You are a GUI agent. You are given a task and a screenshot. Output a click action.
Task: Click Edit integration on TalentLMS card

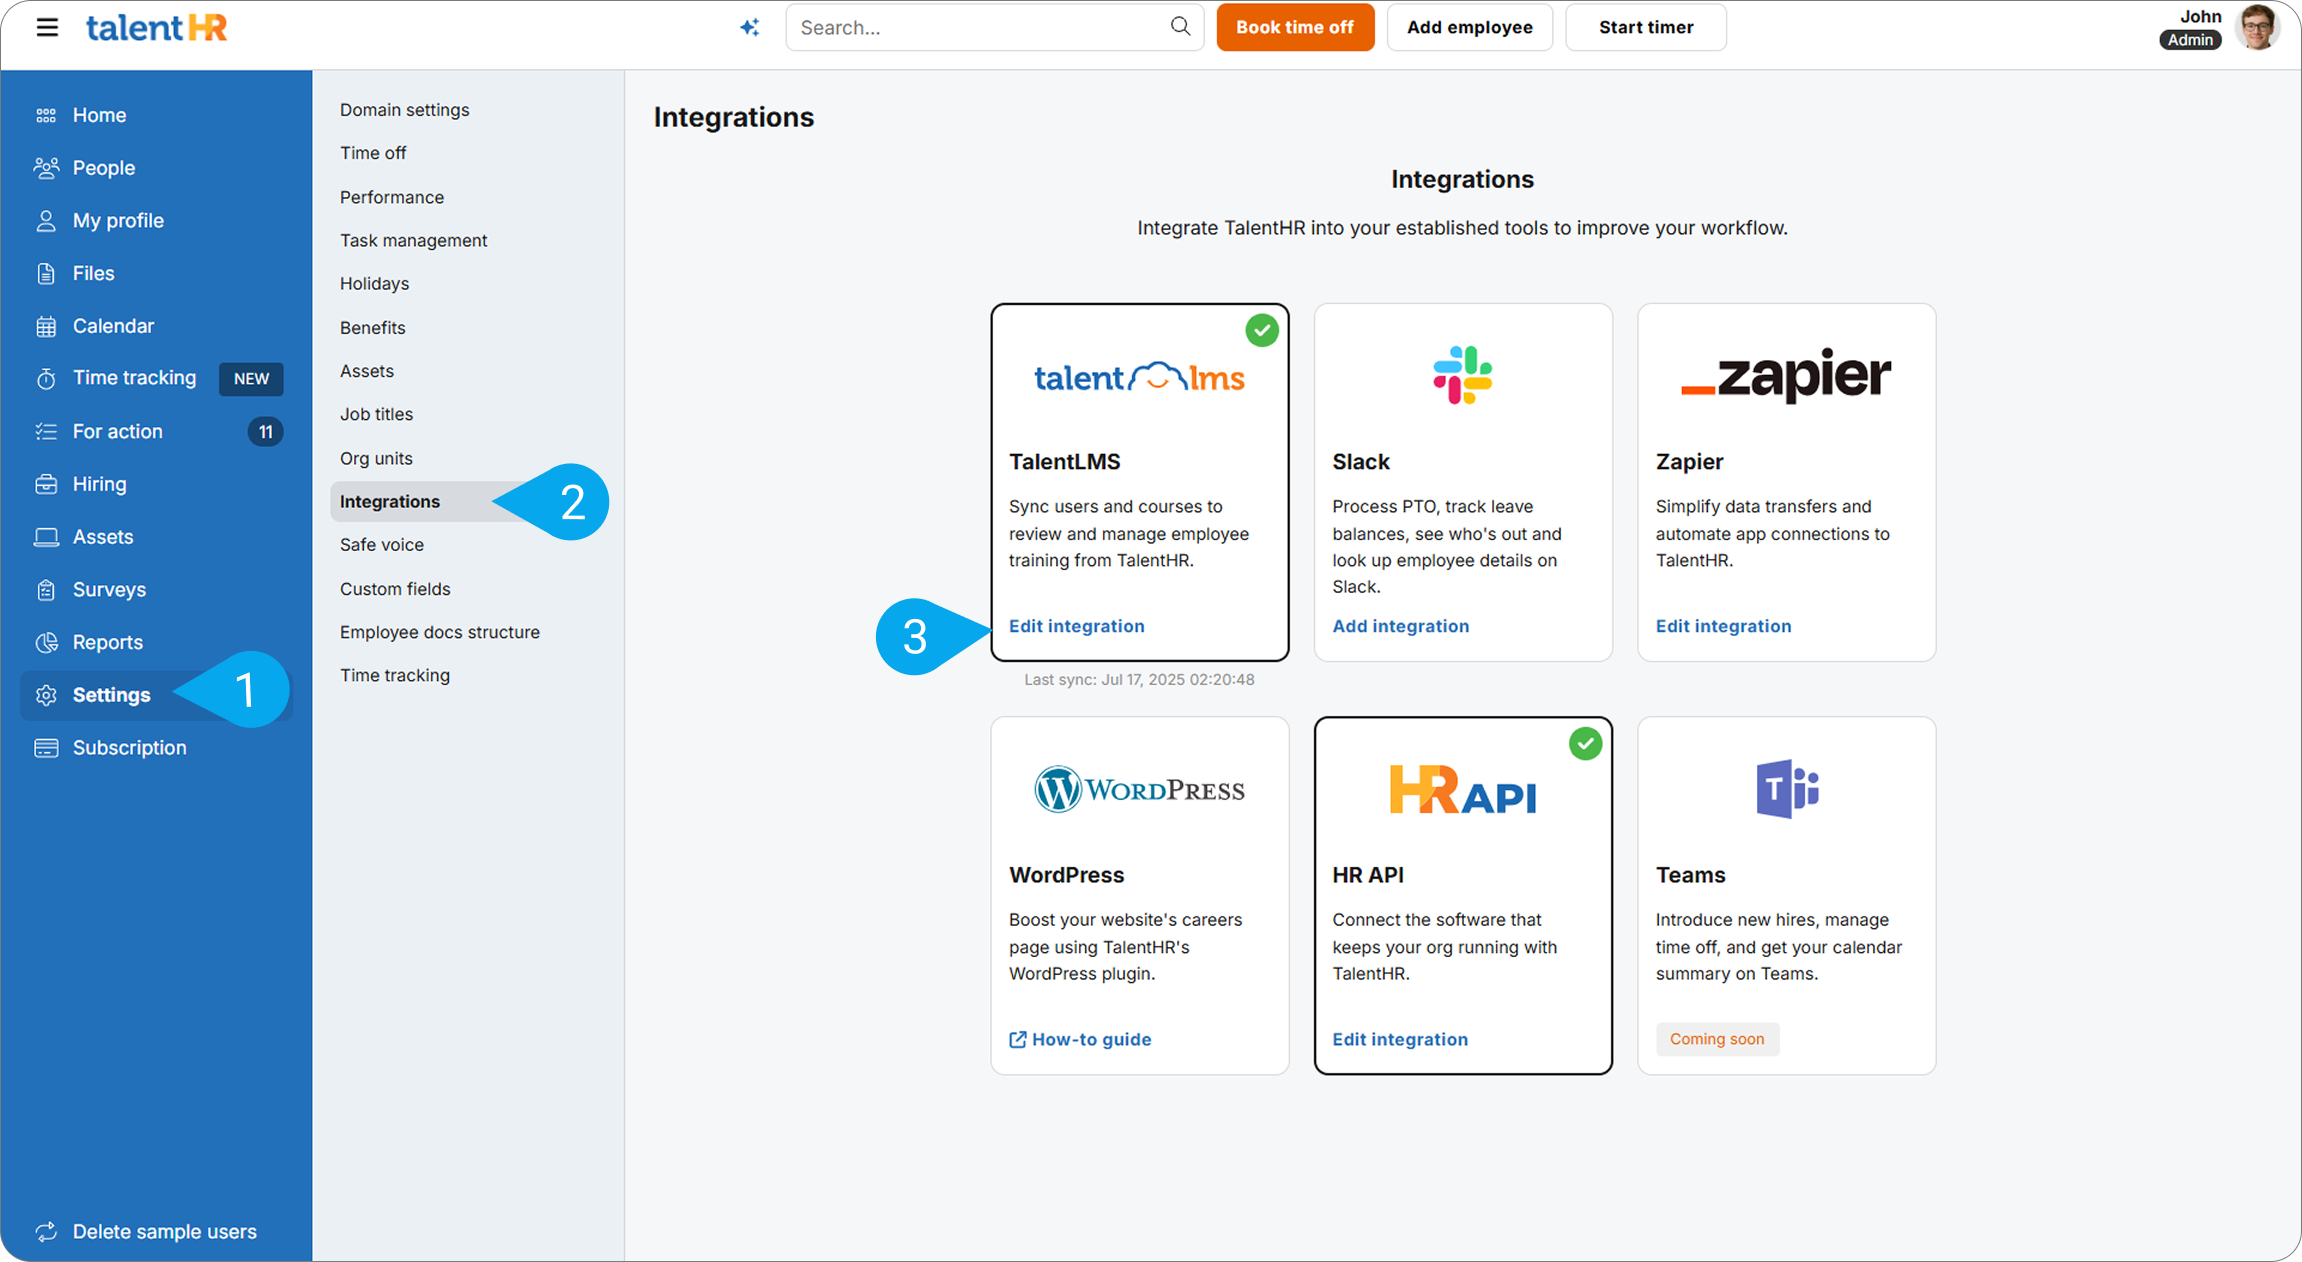click(x=1077, y=626)
